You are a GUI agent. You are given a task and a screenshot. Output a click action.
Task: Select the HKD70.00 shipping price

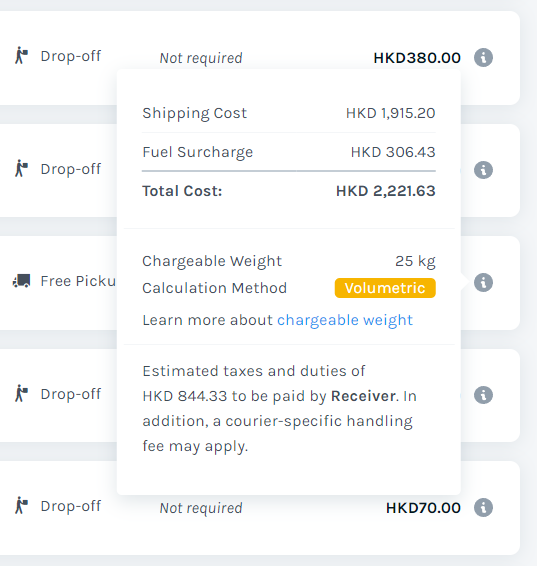[x=423, y=508]
